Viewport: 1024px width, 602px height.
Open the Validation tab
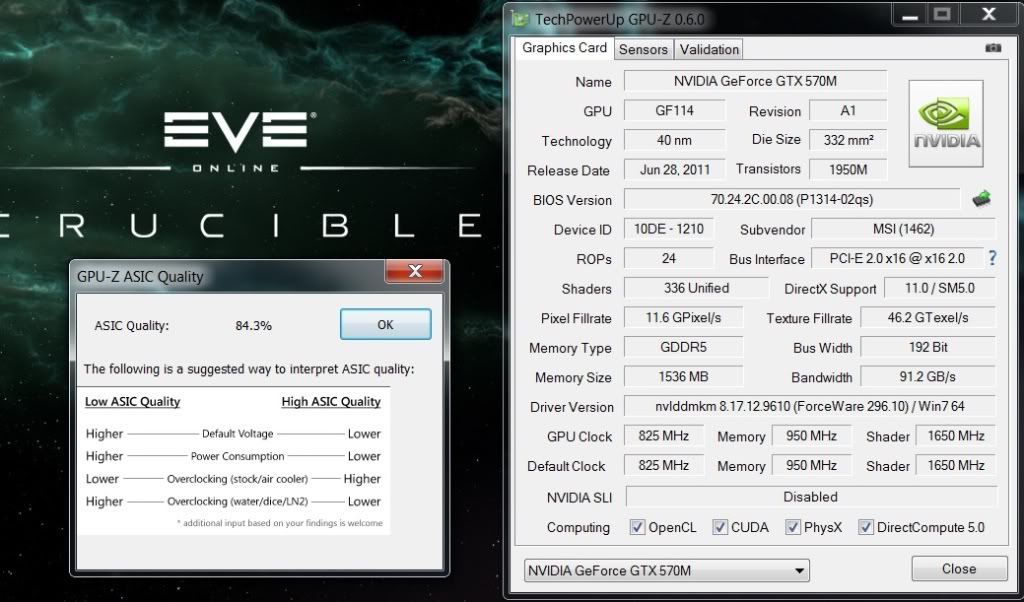[x=709, y=49]
